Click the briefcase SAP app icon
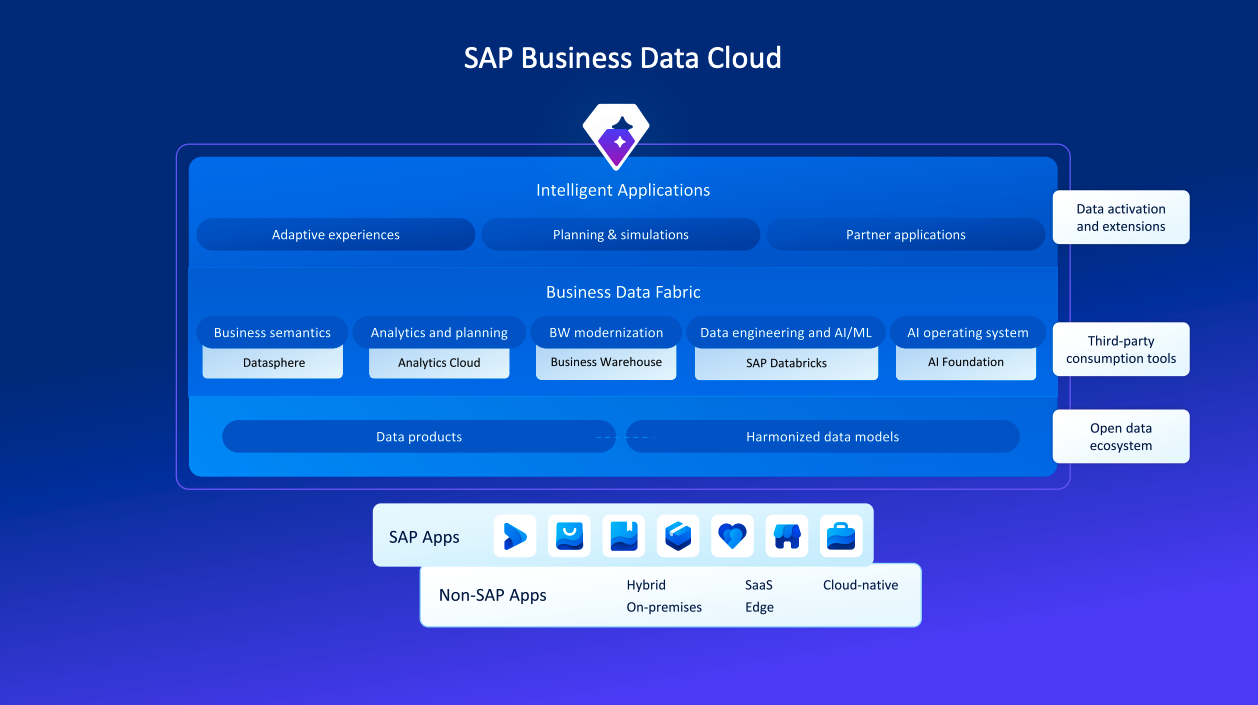Image resolution: width=1258 pixels, height=705 pixels. pos(841,536)
